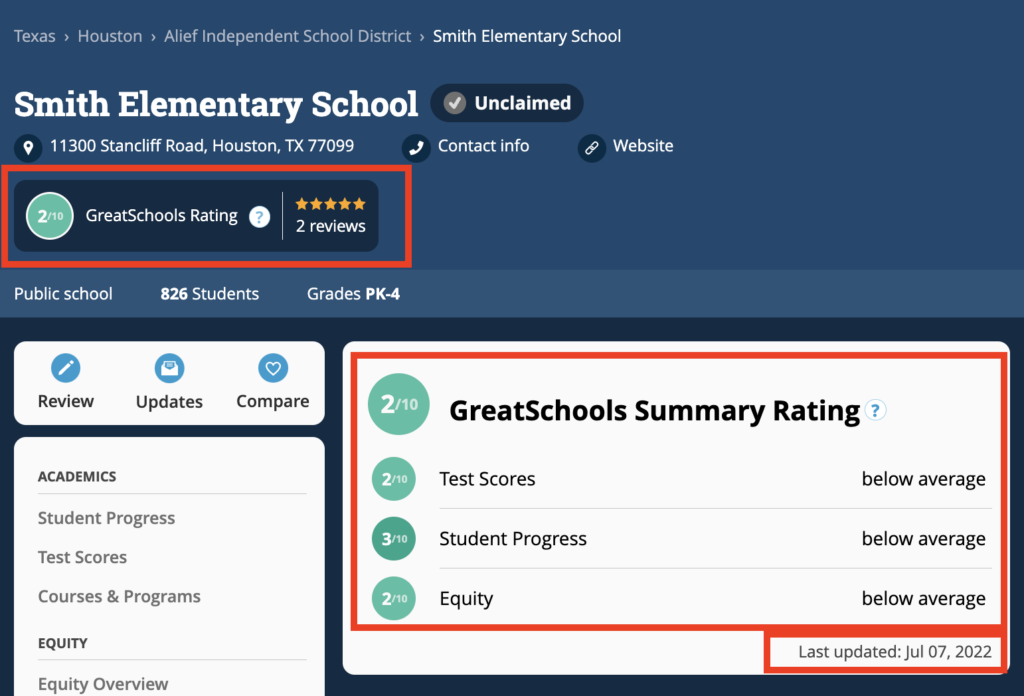Image resolution: width=1024 pixels, height=696 pixels.
Task: Click the map pin location icon
Action: pos(28,148)
